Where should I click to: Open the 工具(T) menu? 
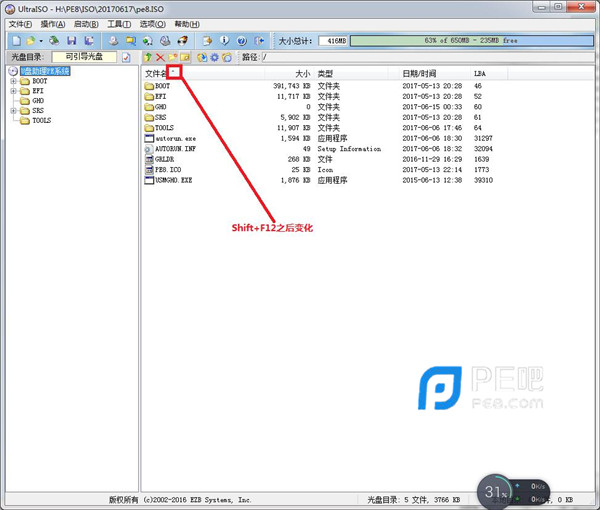pos(119,24)
